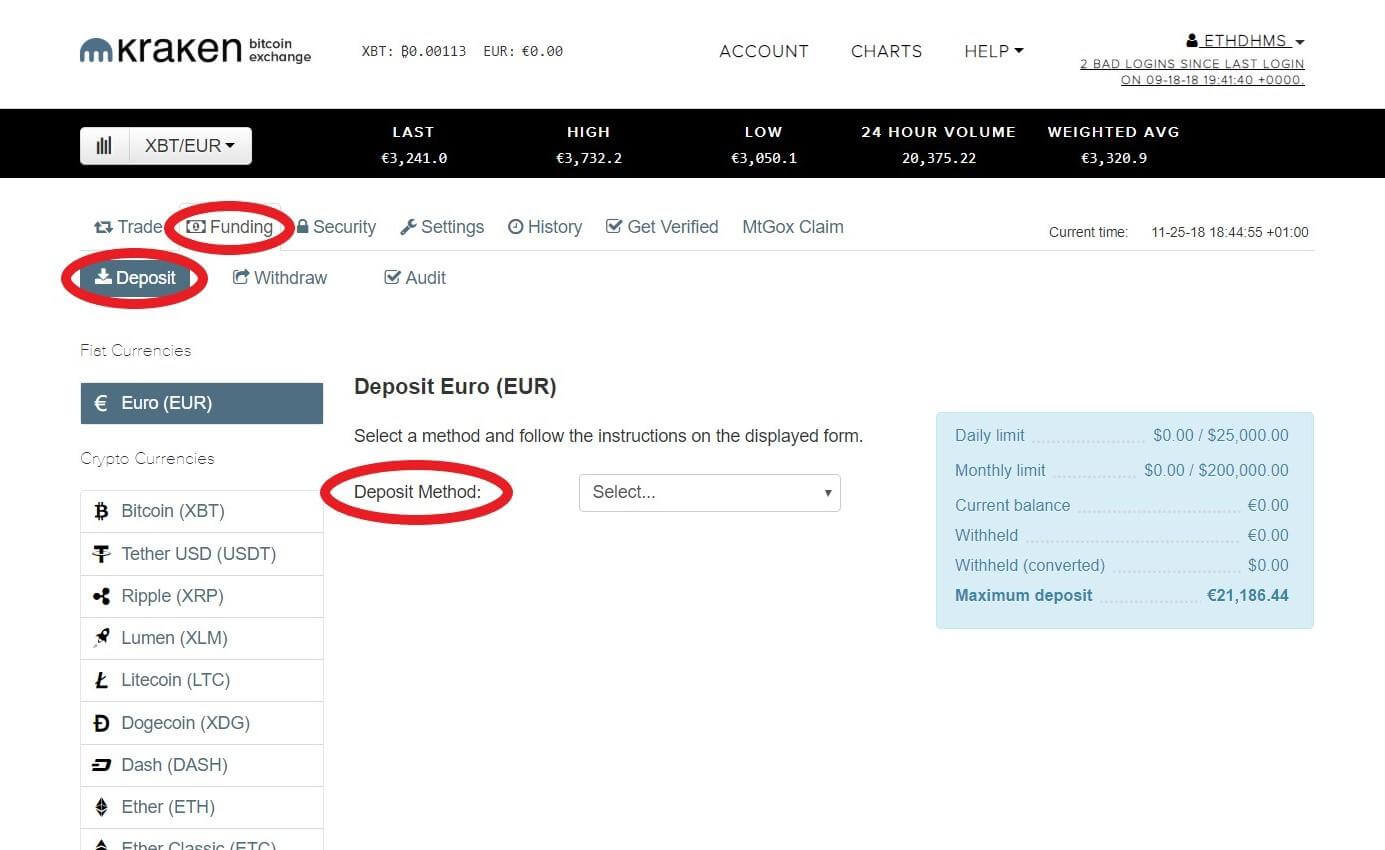Viewport: 1385px width, 850px height.
Task: Open the ACCOUNT menu
Action: click(764, 51)
